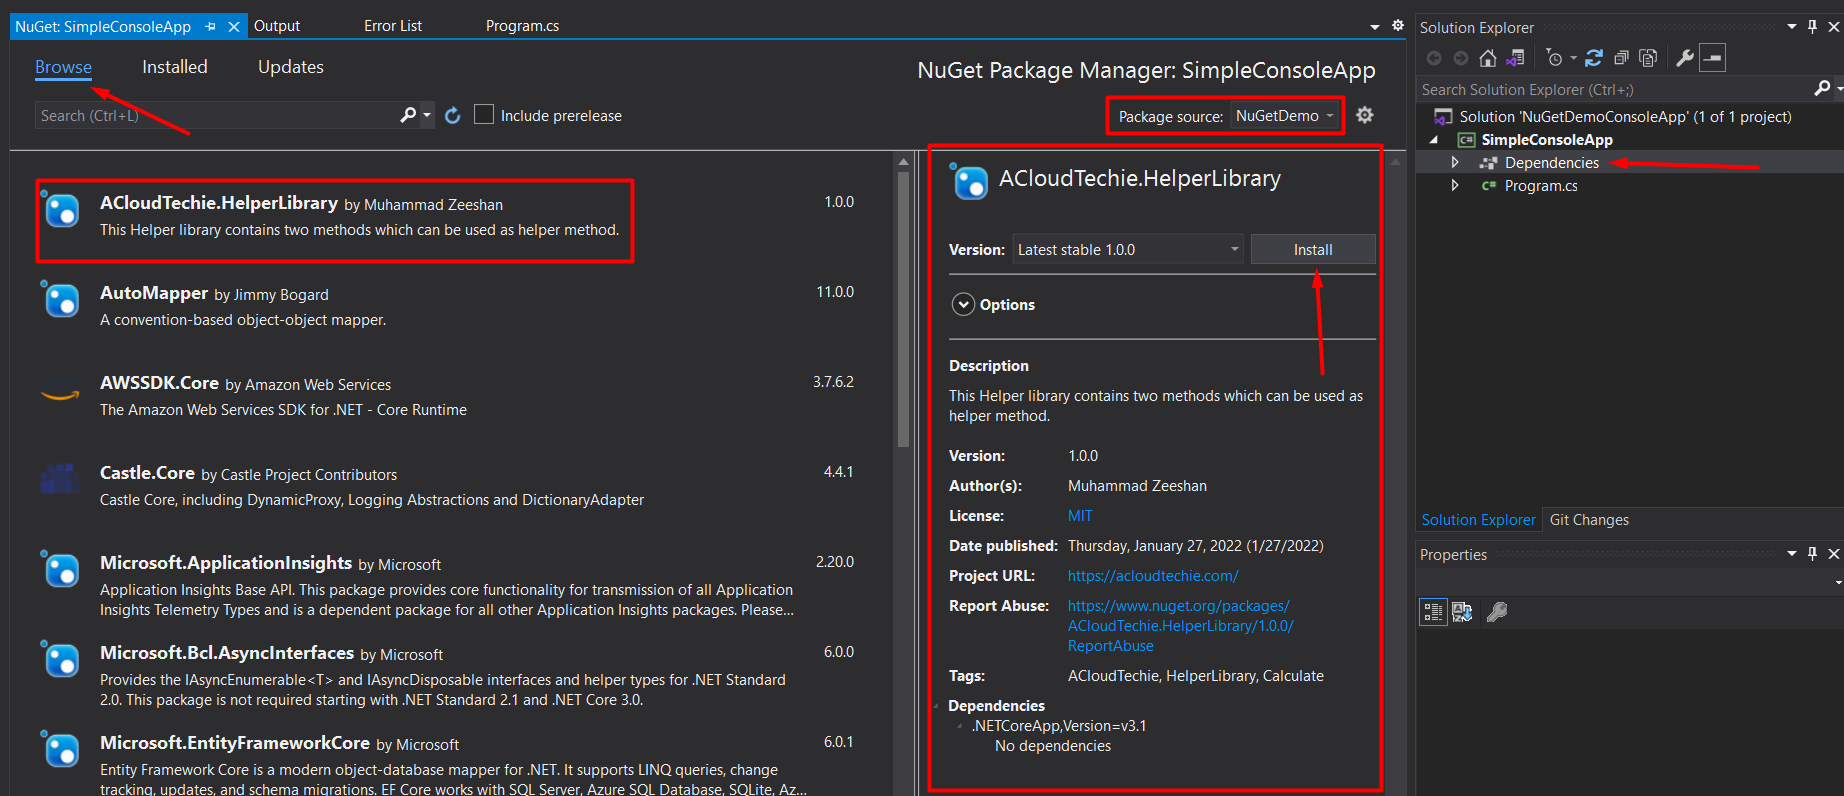Screen dimensions: 1844x796
Task: Collapse the Dependencies section in package details
Action: [x=937, y=706]
